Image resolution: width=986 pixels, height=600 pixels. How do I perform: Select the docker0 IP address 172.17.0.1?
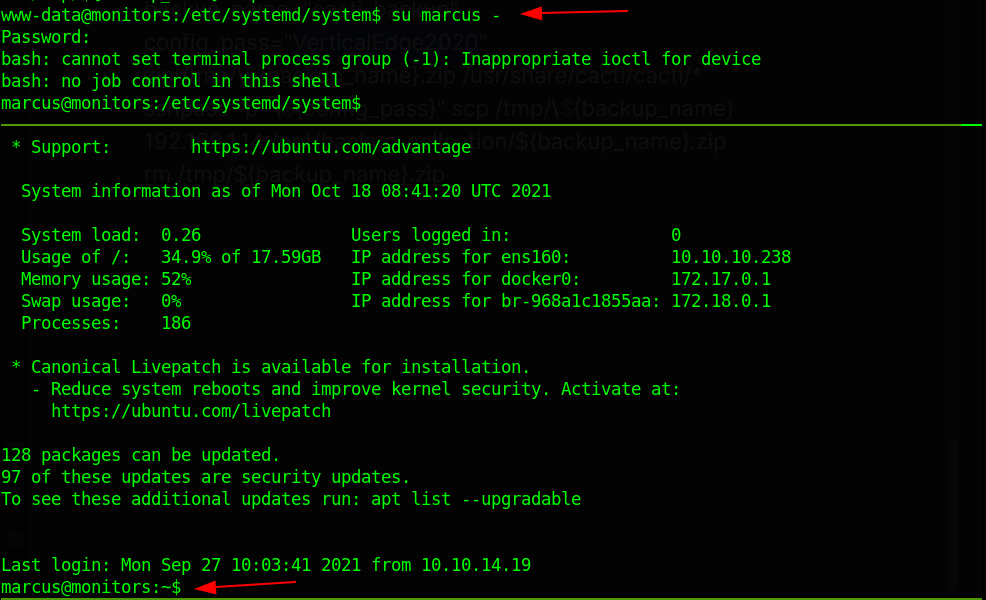(x=721, y=280)
